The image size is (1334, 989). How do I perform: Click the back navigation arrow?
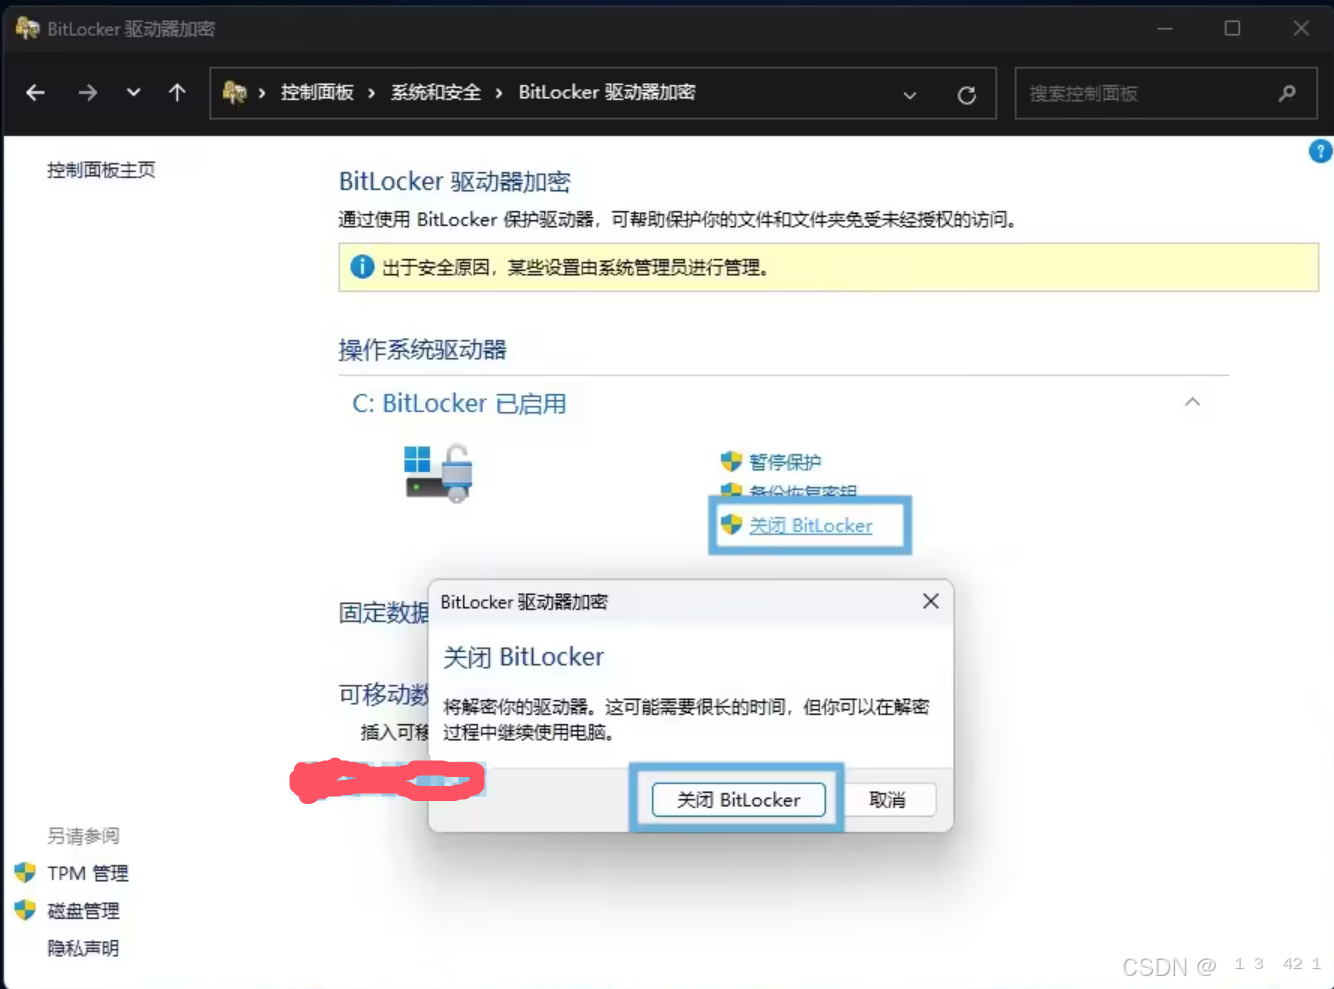[35, 92]
